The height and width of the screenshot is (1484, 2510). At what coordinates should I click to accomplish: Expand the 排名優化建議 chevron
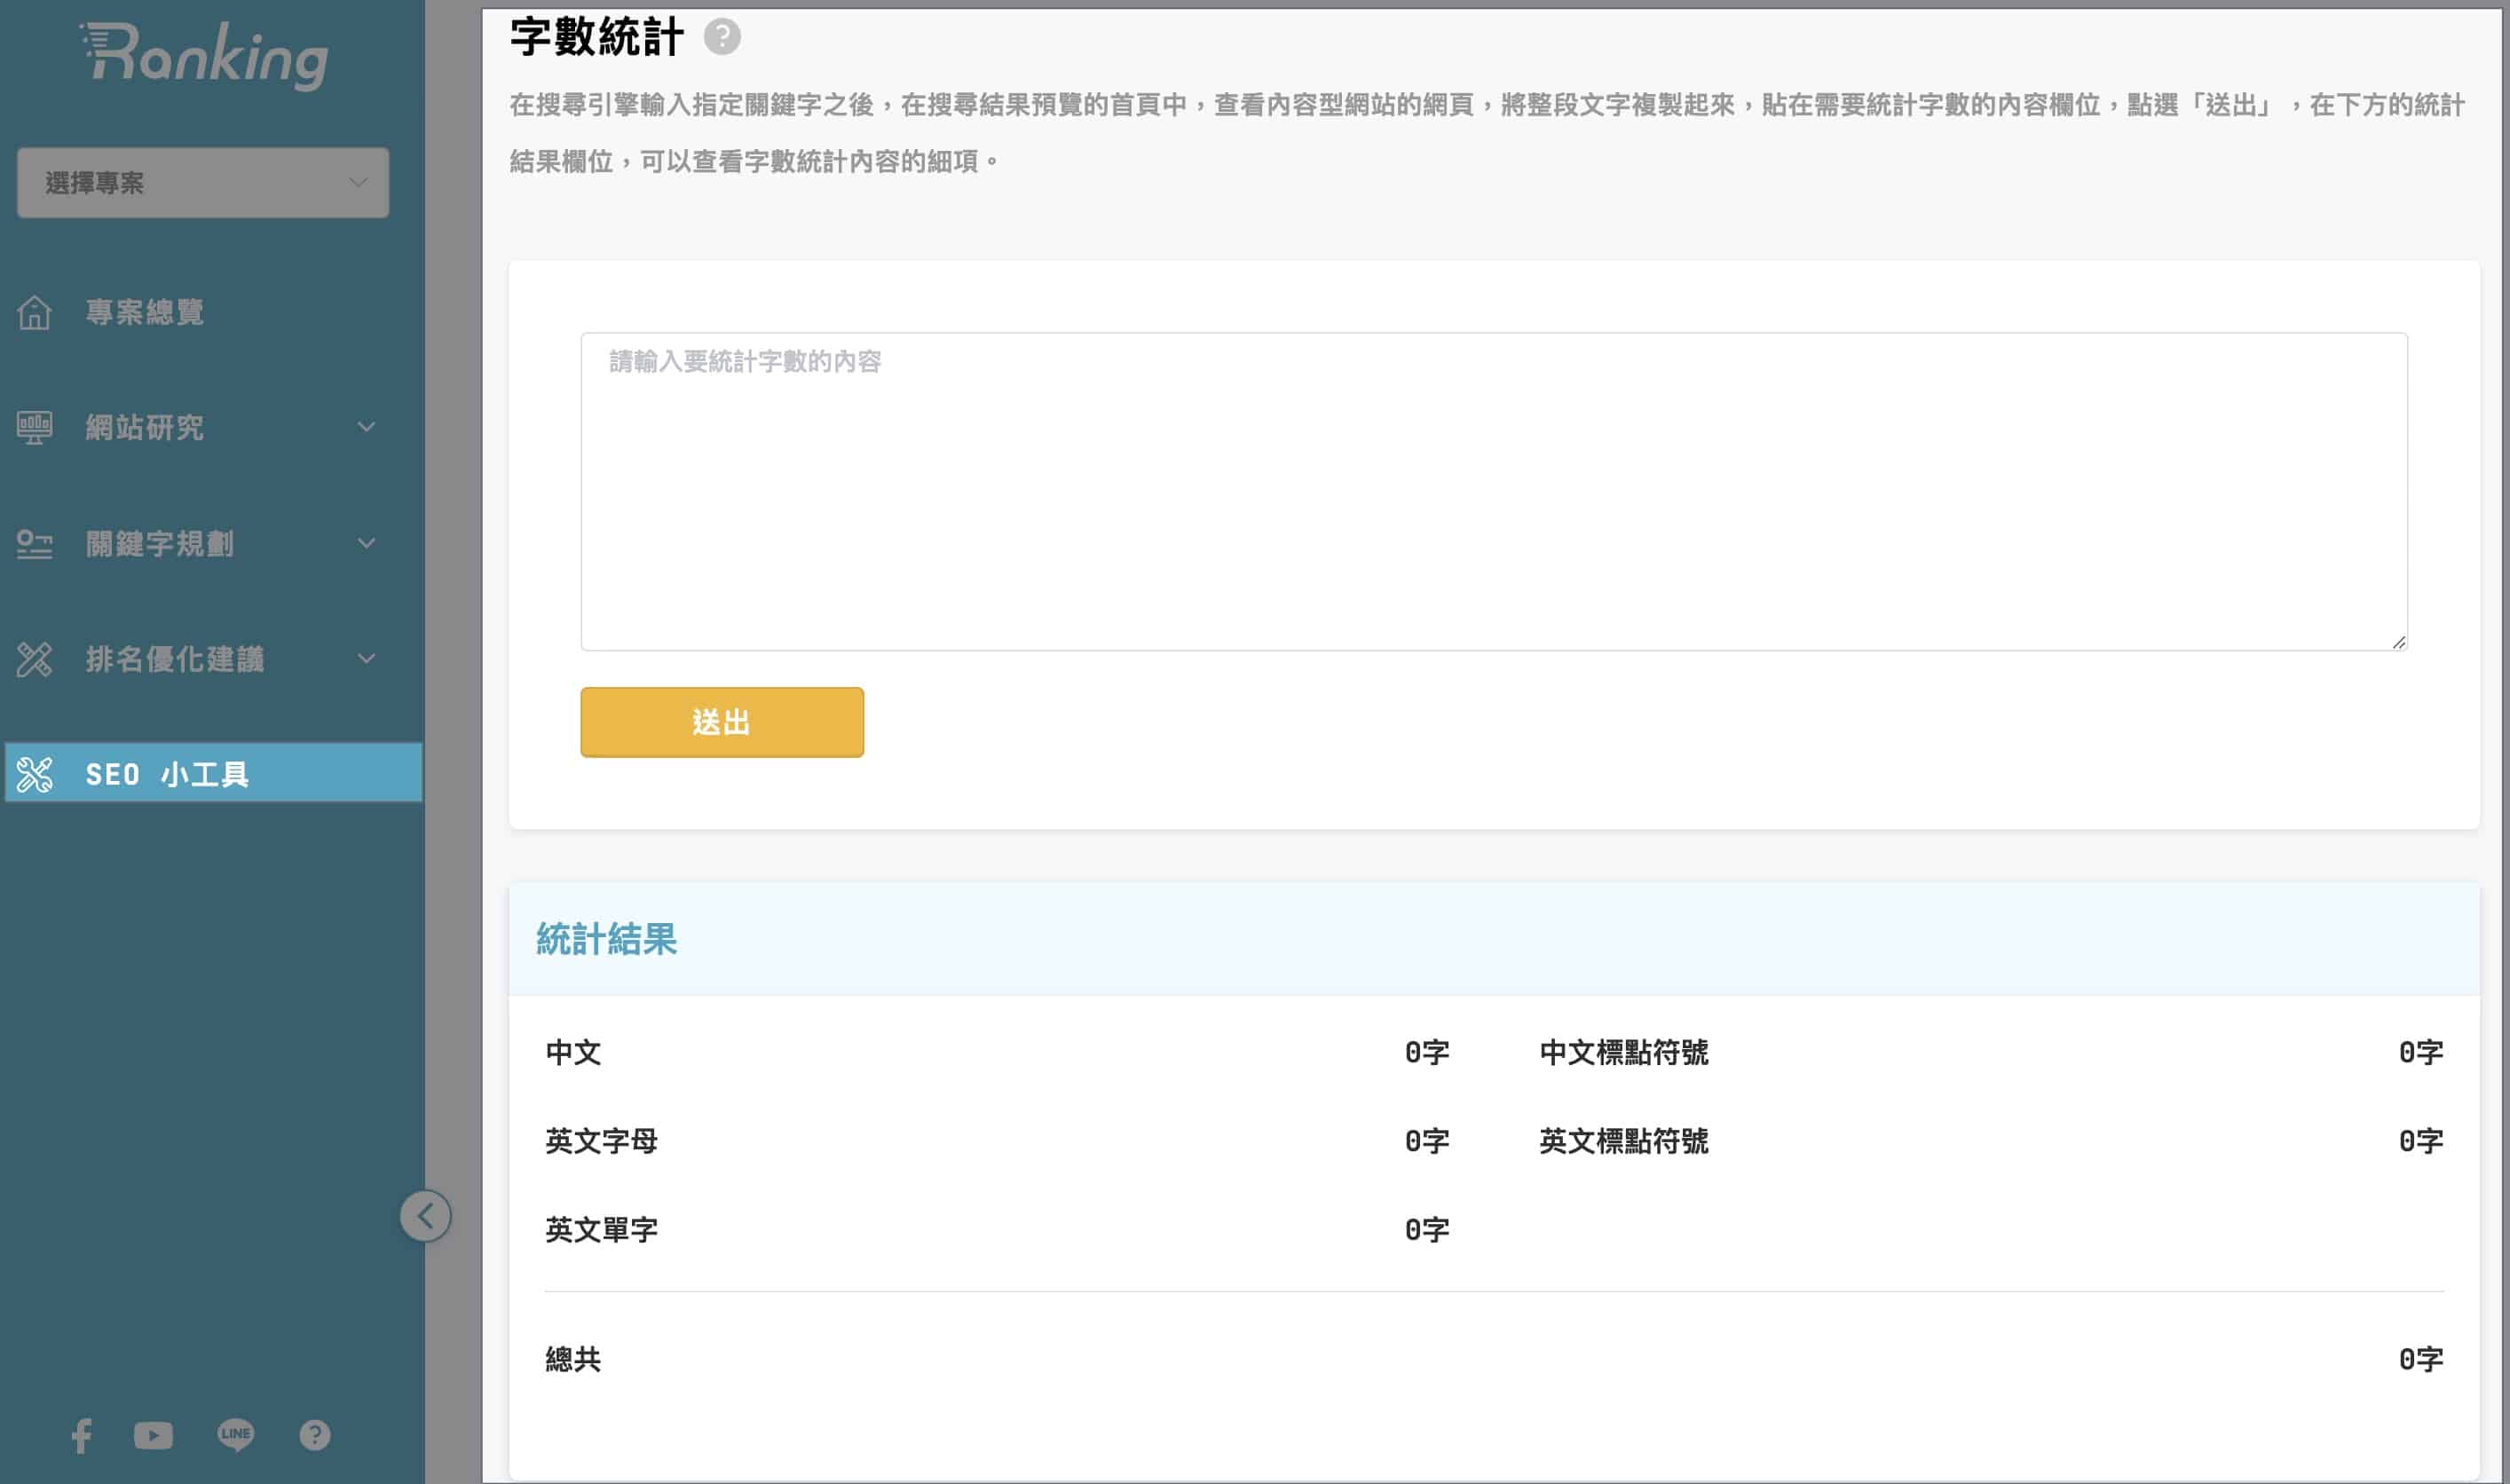coord(366,659)
